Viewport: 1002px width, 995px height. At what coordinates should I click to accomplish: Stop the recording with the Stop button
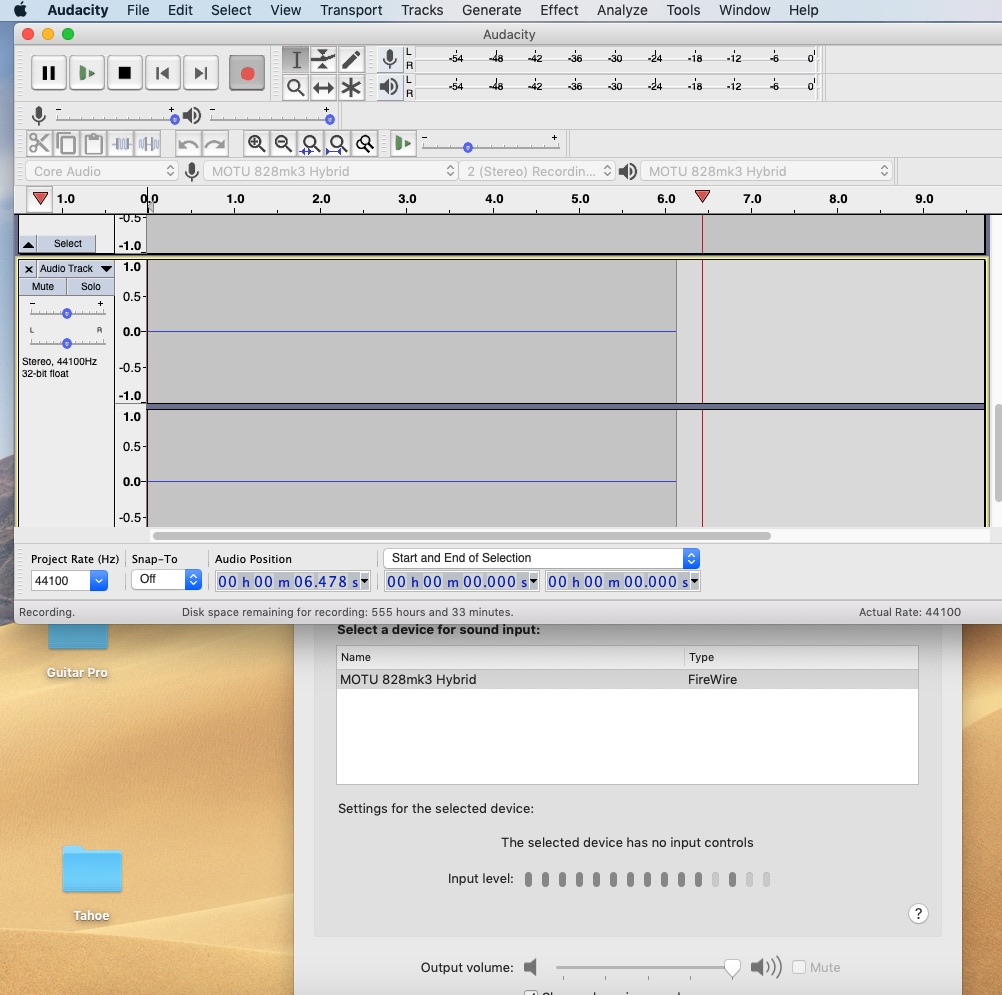pyautogui.click(x=125, y=73)
